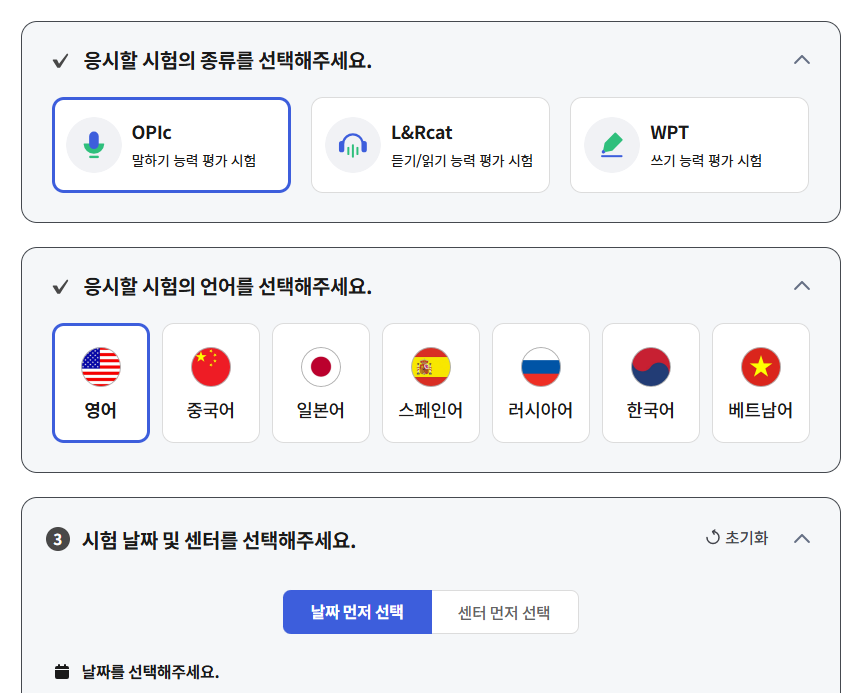Reset selections with 초기화 button
Viewport: 856px width, 693px height.
(x=737, y=538)
